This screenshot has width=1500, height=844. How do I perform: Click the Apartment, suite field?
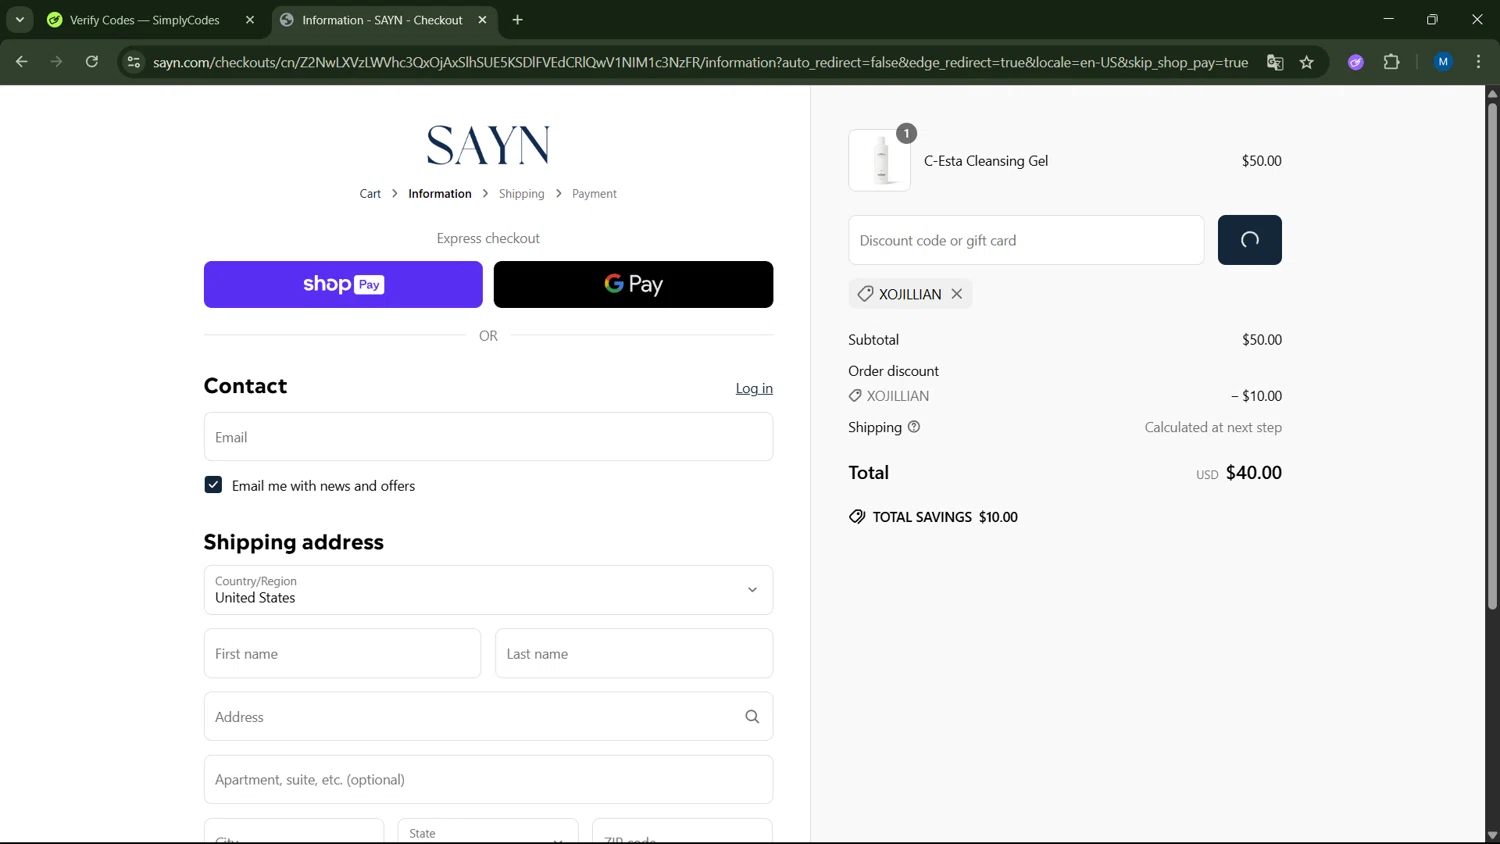tap(488, 780)
